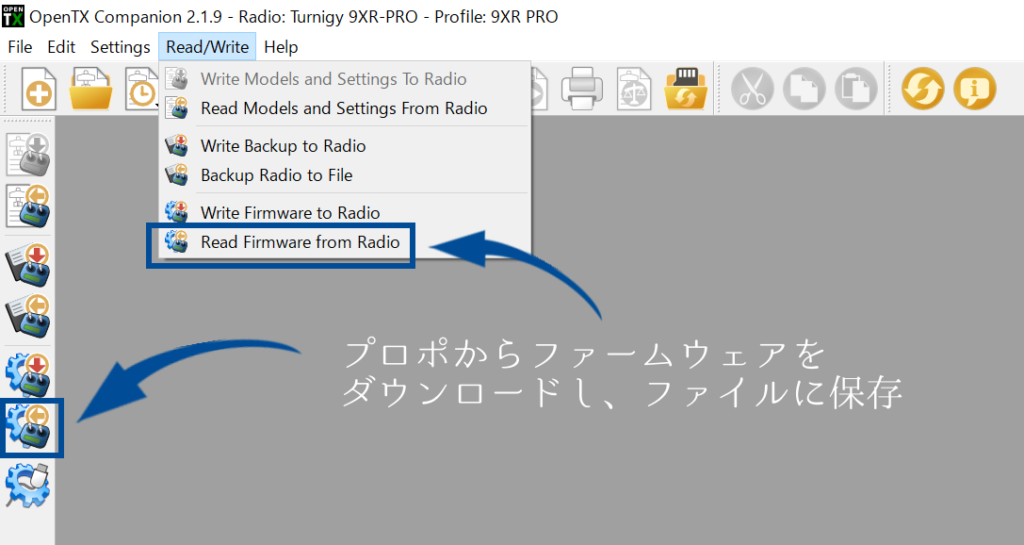Open the Help menu
The height and width of the screenshot is (545, 1024).
[281, 47]
